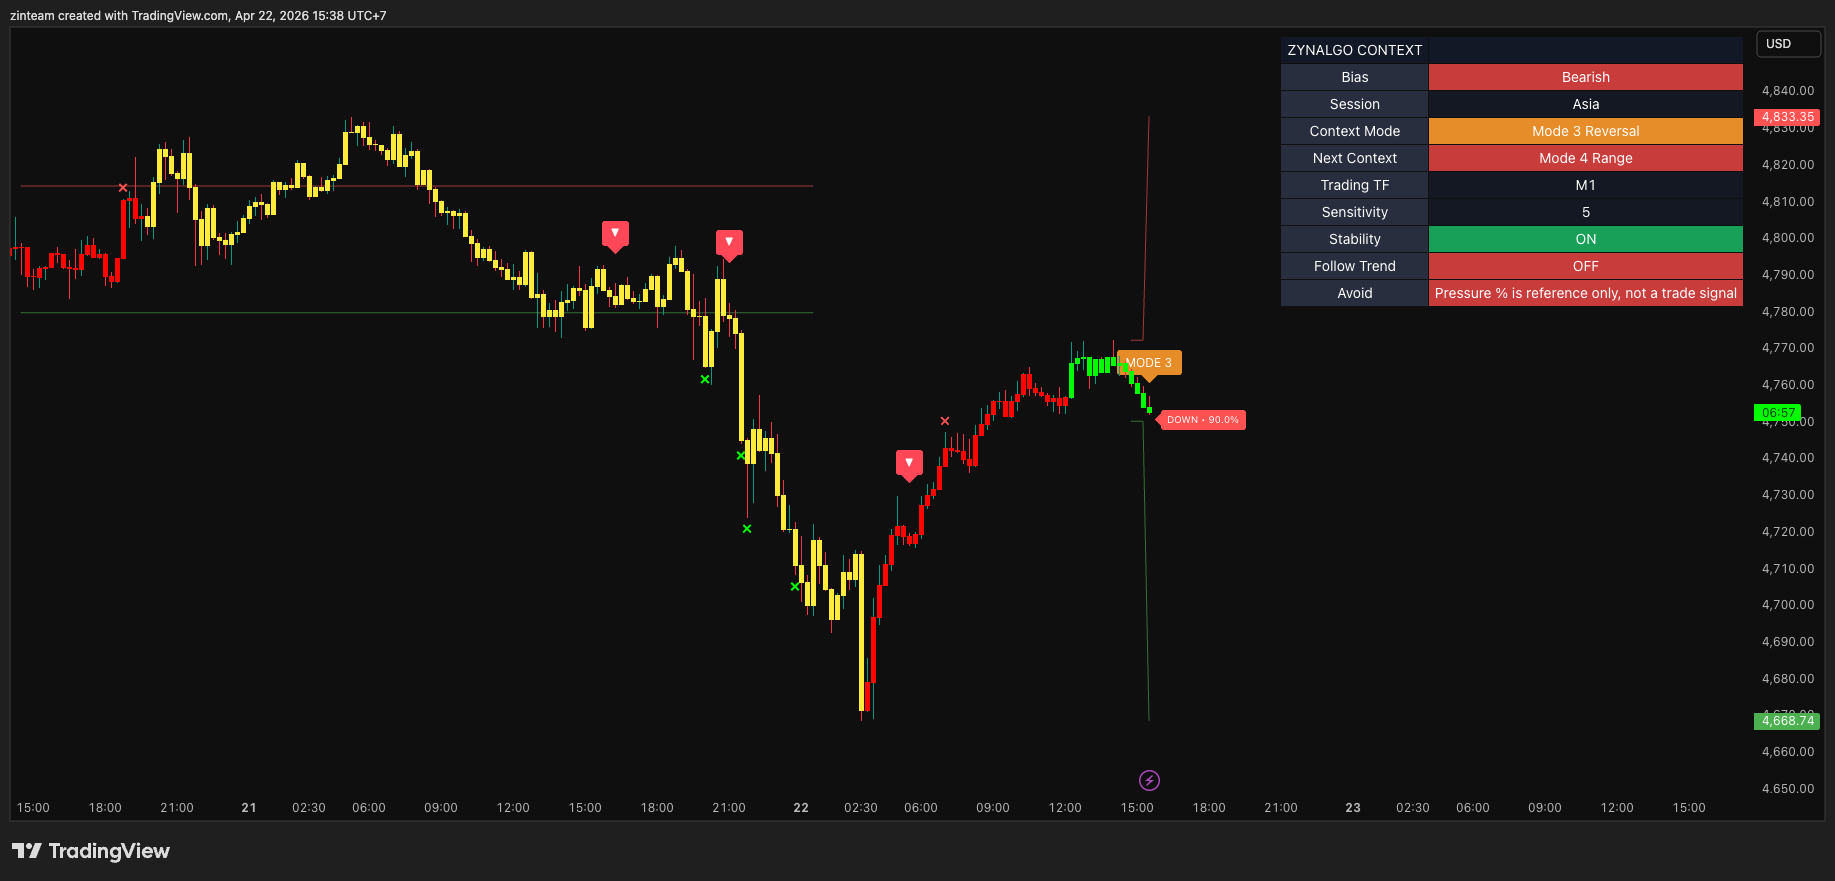Click the 4,650.00 price axis label

point(1788,789)
